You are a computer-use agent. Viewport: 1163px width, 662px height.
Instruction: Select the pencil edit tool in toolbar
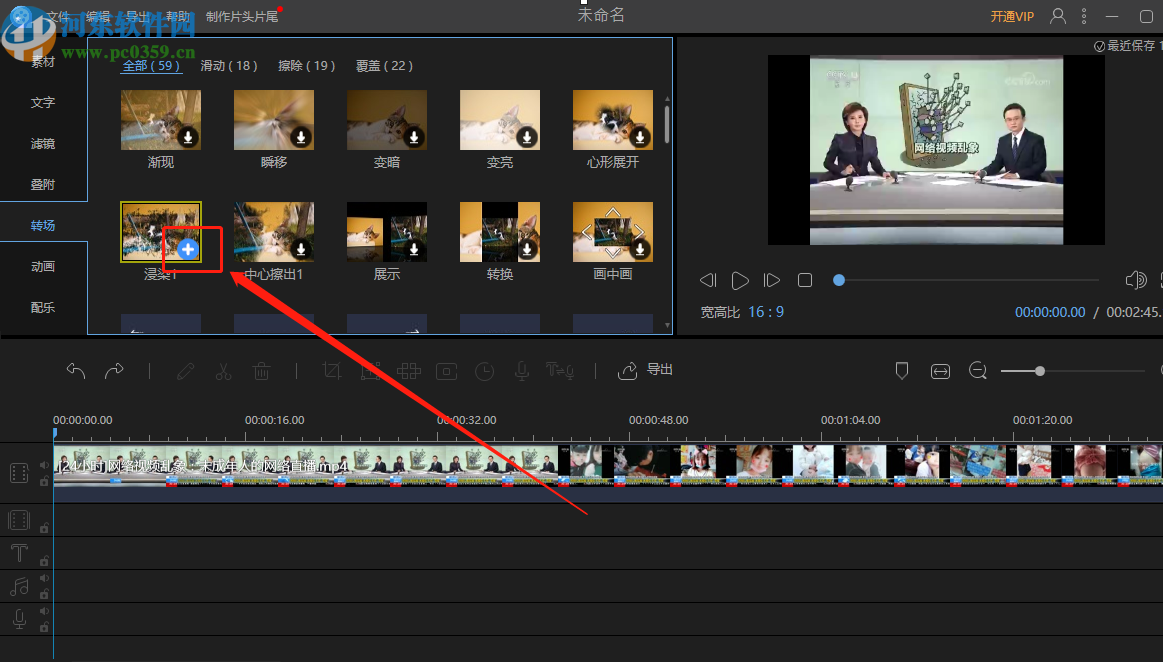[x=185, y=371]
